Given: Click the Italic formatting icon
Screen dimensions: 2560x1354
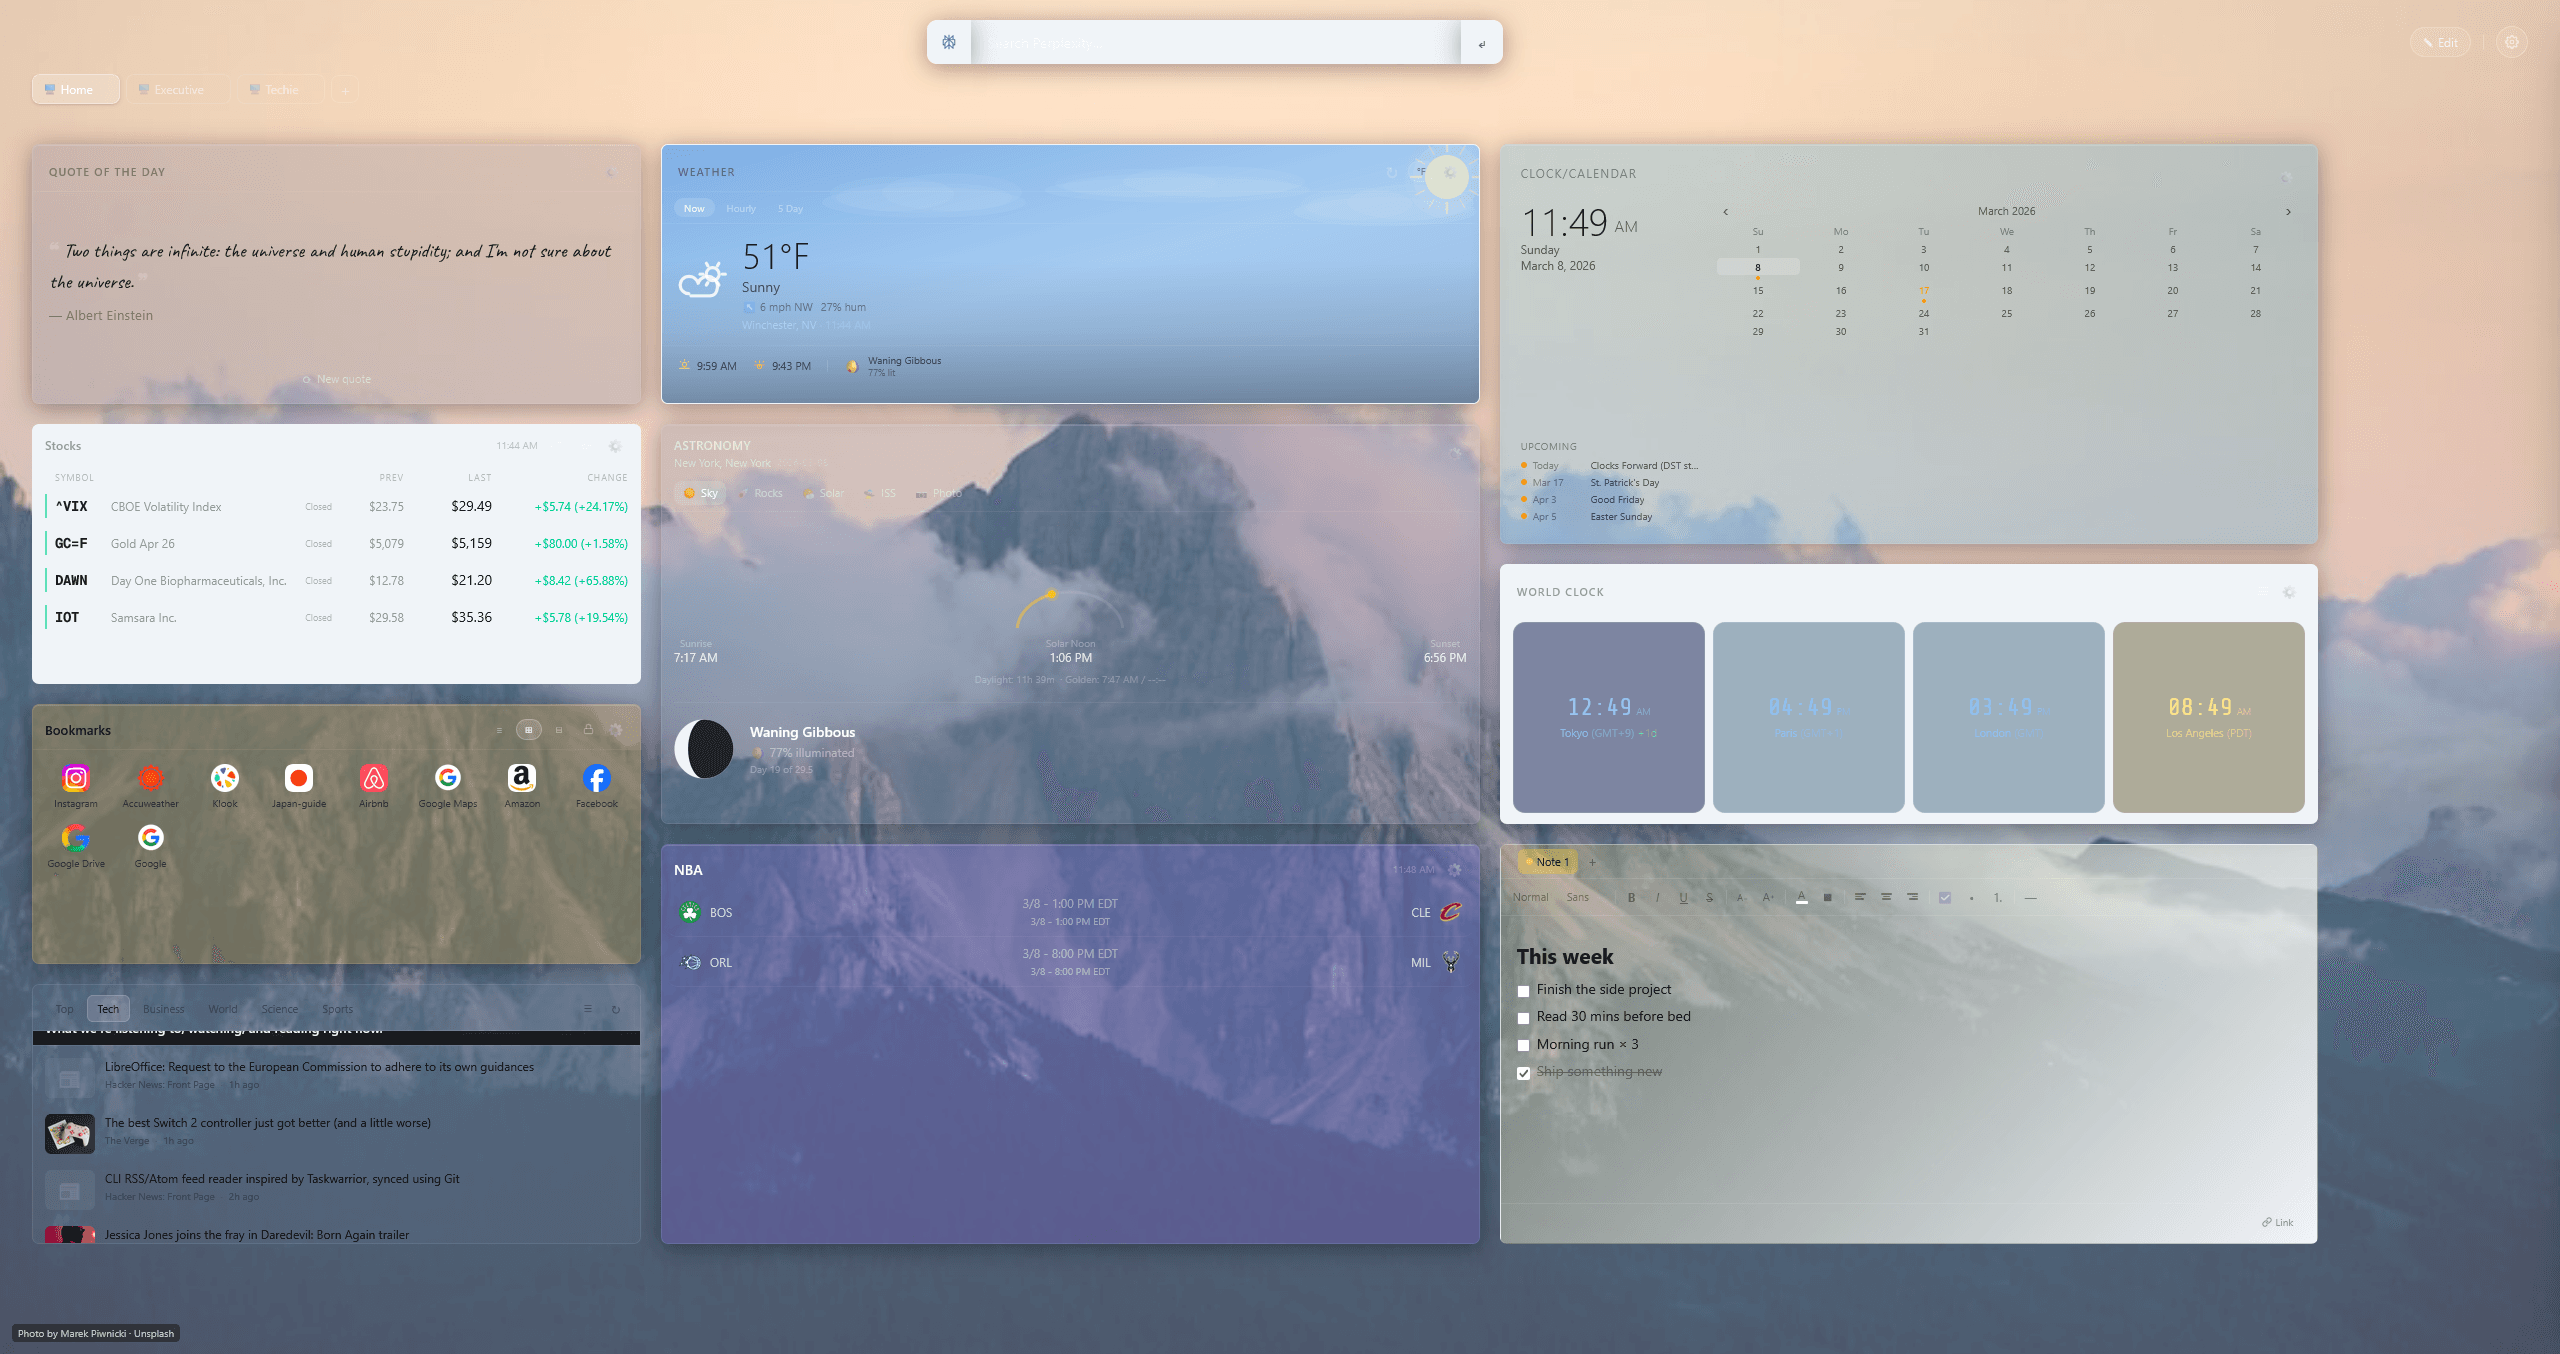Looking at the screenshot, I should click(1657, 897).
